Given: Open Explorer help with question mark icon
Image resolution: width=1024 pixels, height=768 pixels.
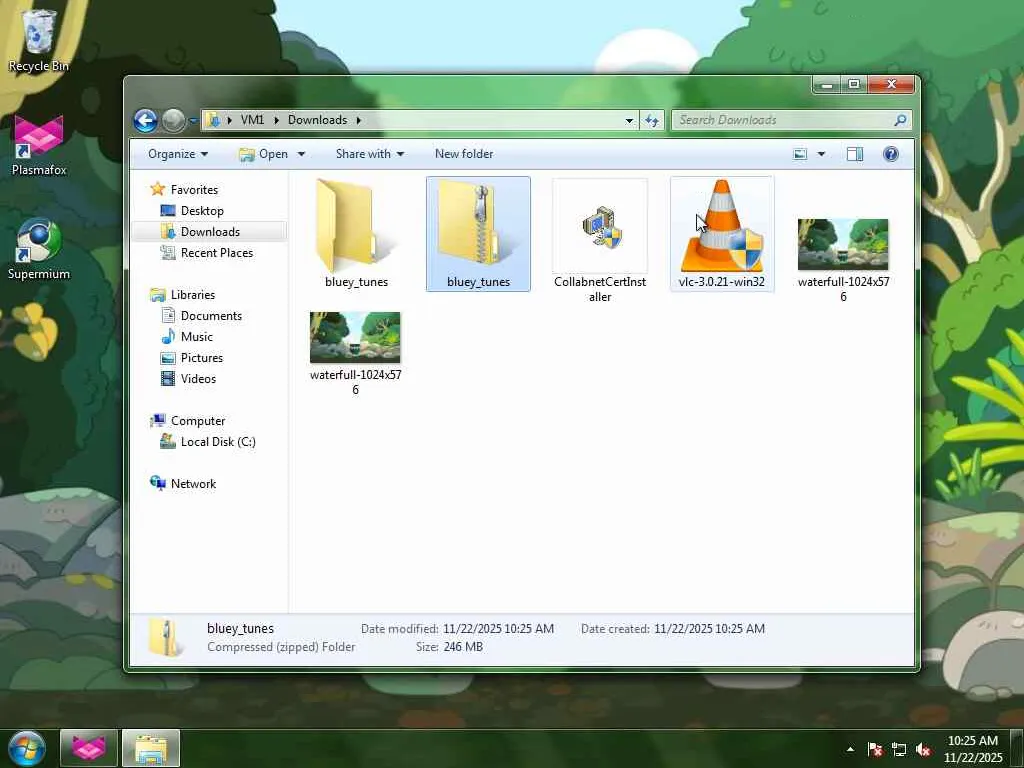Looking at the screenshot, I should 891,154.
